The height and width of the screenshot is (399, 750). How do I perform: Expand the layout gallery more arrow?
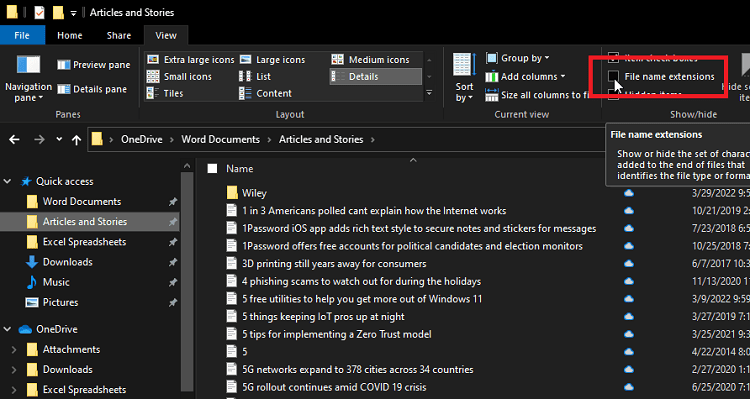coord(429,93)
